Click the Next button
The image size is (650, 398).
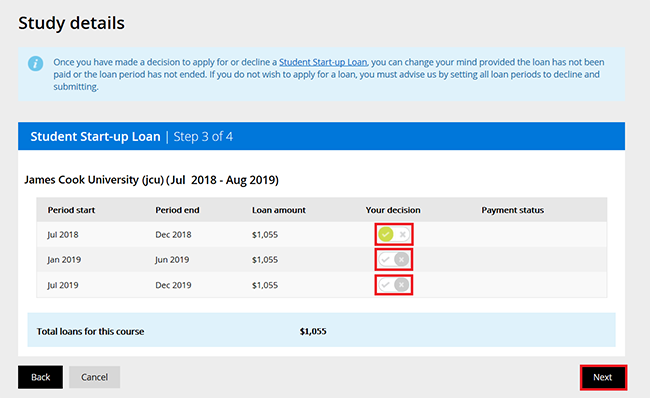pos(603,377)
